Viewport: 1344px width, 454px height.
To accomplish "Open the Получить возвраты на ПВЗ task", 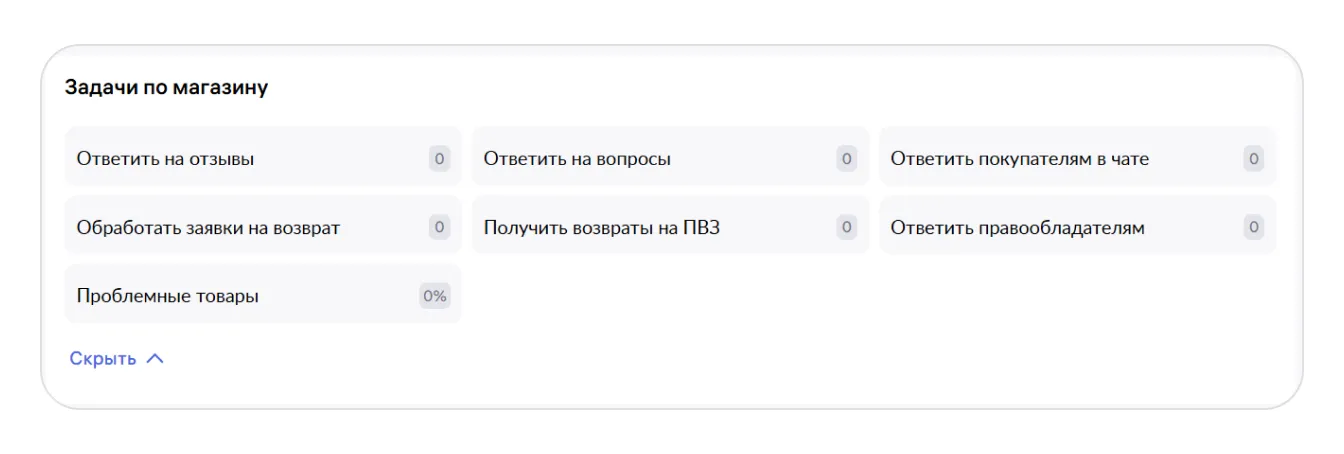I will tap(601, 227).
